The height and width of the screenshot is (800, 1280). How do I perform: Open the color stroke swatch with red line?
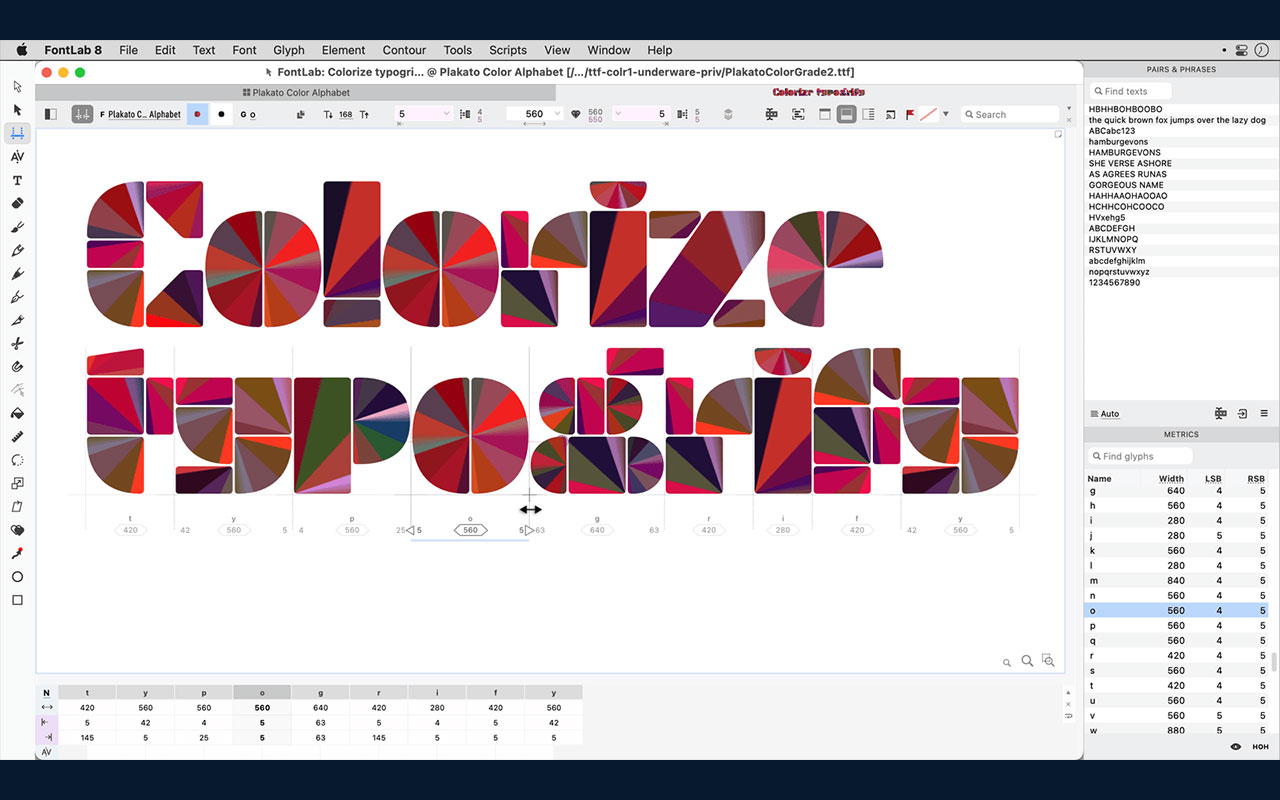click(x=929, y=114)
